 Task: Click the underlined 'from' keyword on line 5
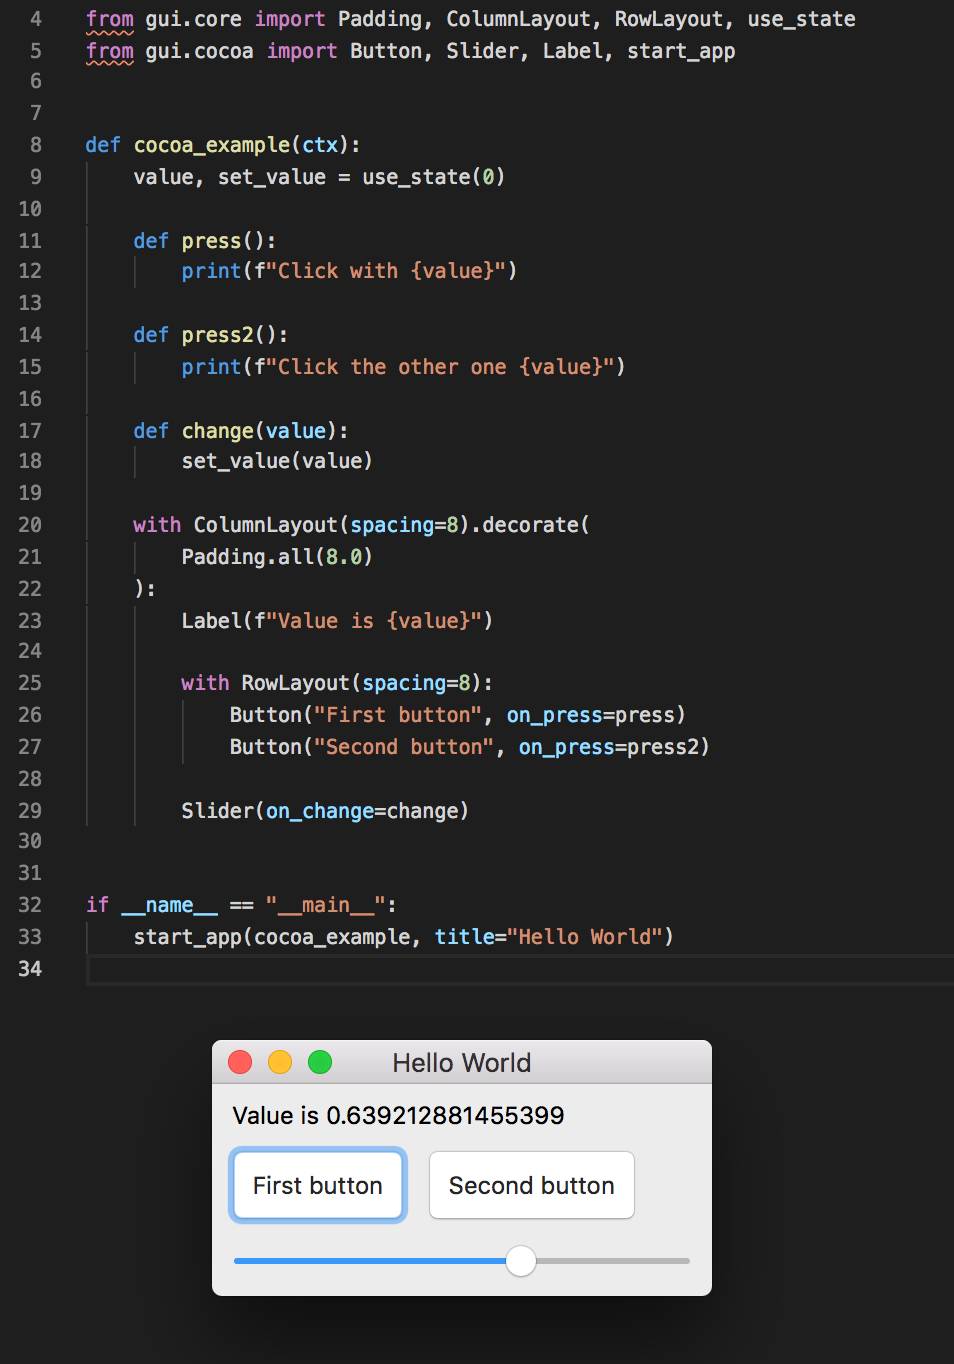(109, 51)
